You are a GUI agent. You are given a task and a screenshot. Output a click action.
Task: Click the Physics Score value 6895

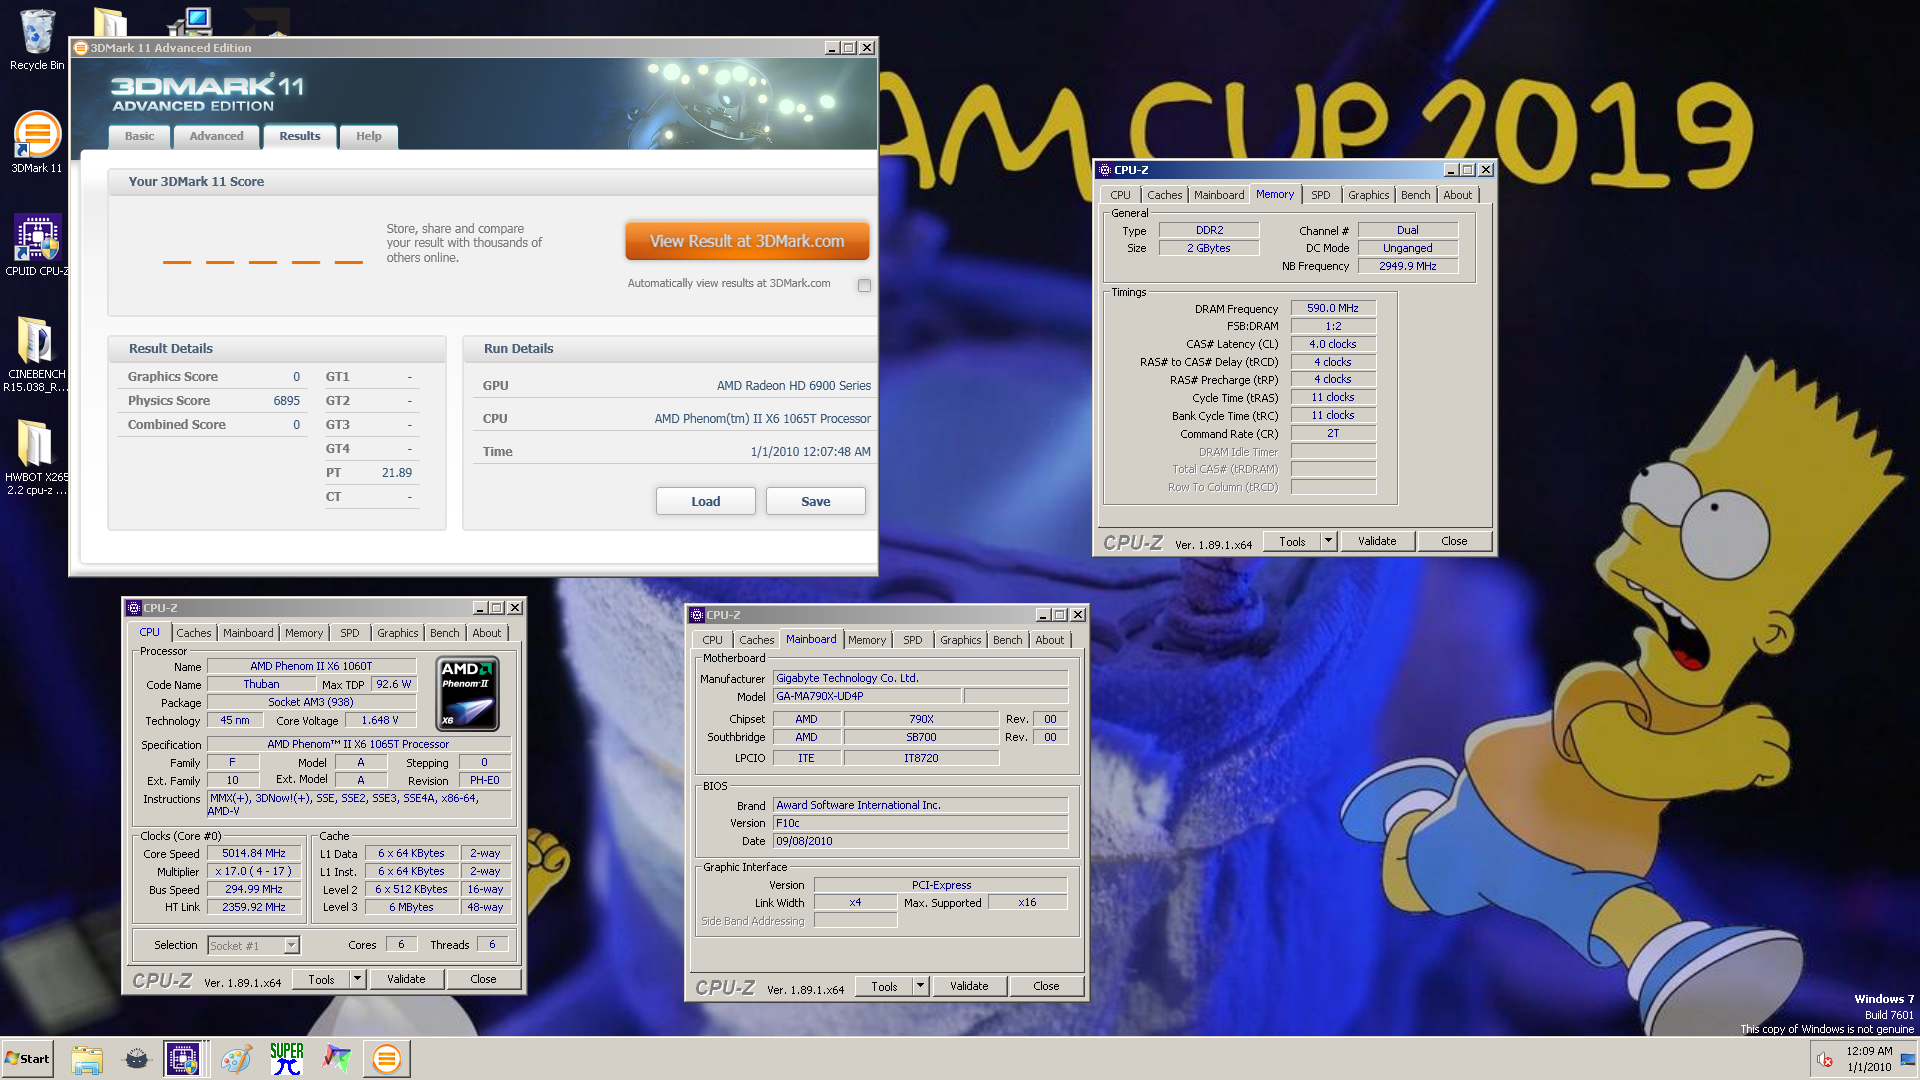click(286, 401)
